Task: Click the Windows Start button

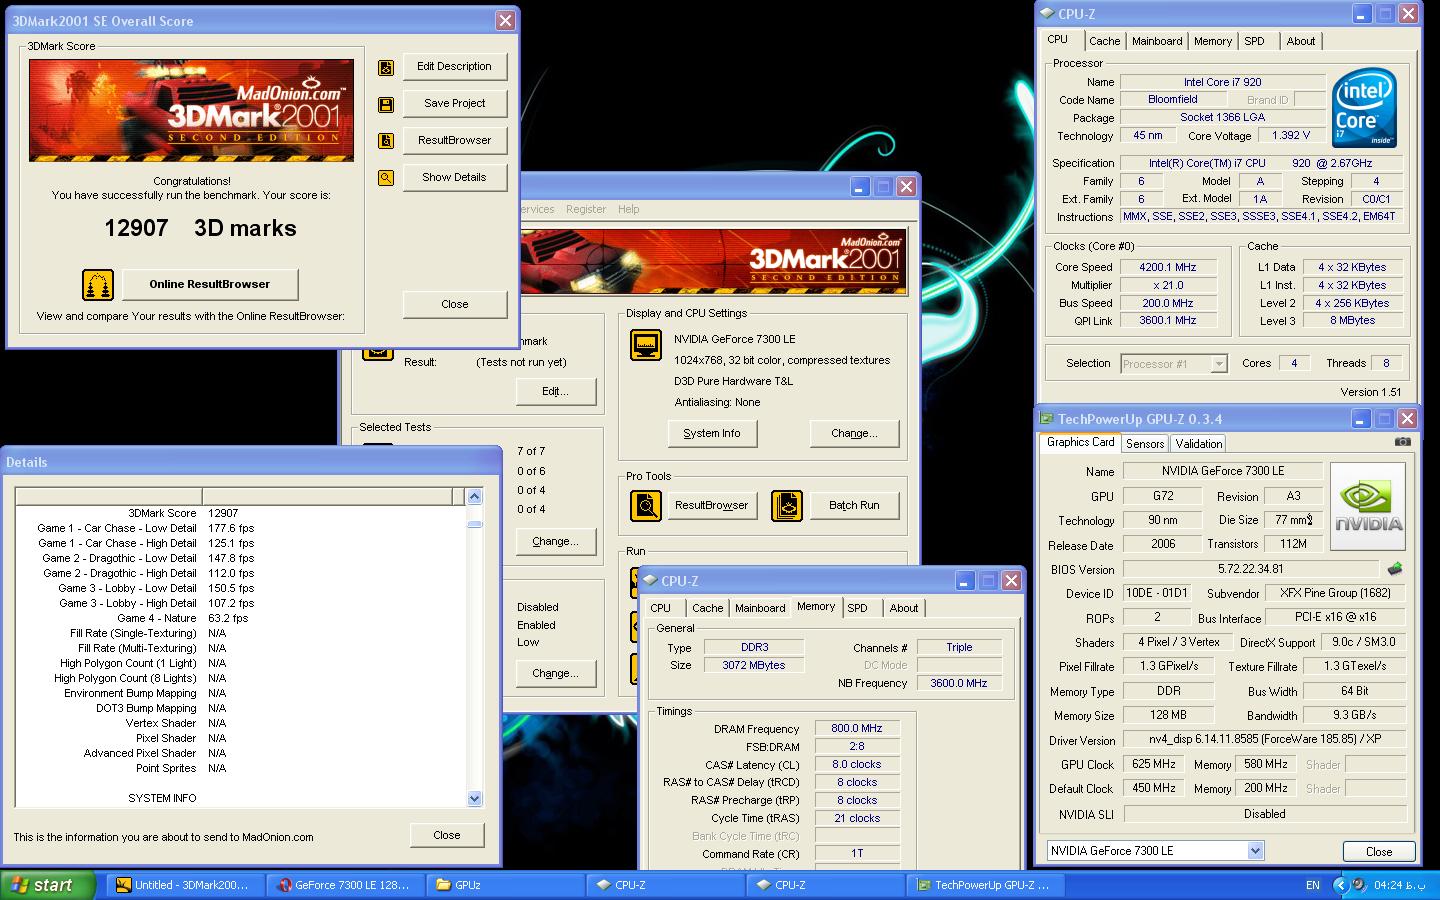Action: pos(48,885)
